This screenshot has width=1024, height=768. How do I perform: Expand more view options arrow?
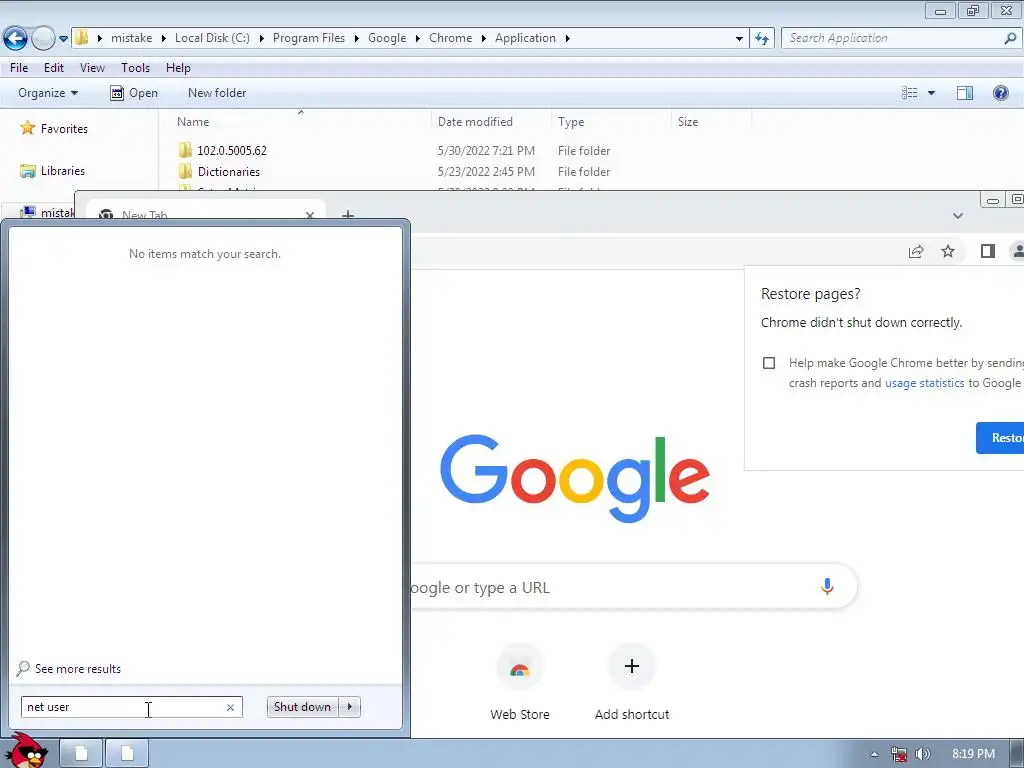pyautogui.click(x=931, y=93)
